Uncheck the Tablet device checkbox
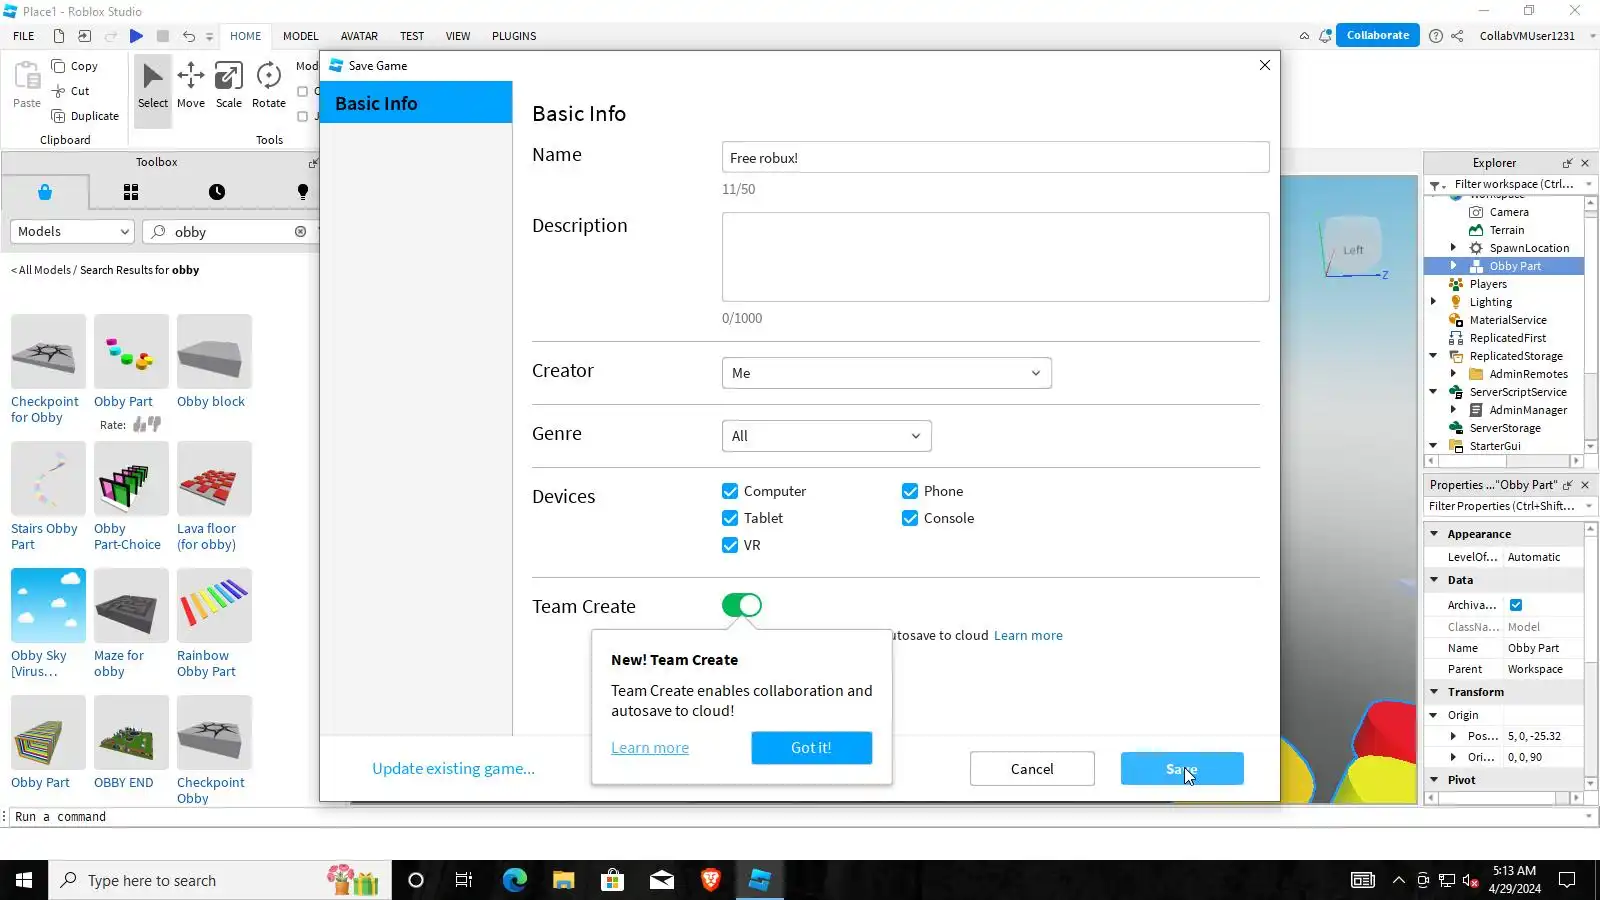This screenshot has height=900, width=1600. [730, 518]
